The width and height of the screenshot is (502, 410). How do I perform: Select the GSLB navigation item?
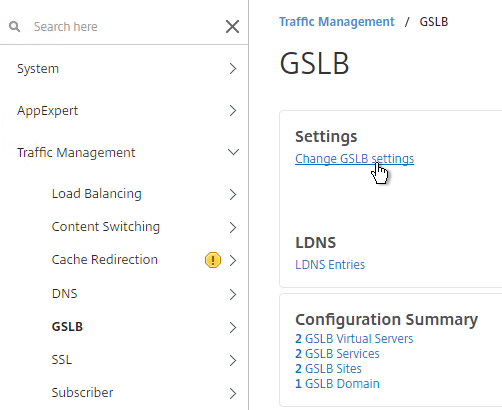[x=67, y=327]
